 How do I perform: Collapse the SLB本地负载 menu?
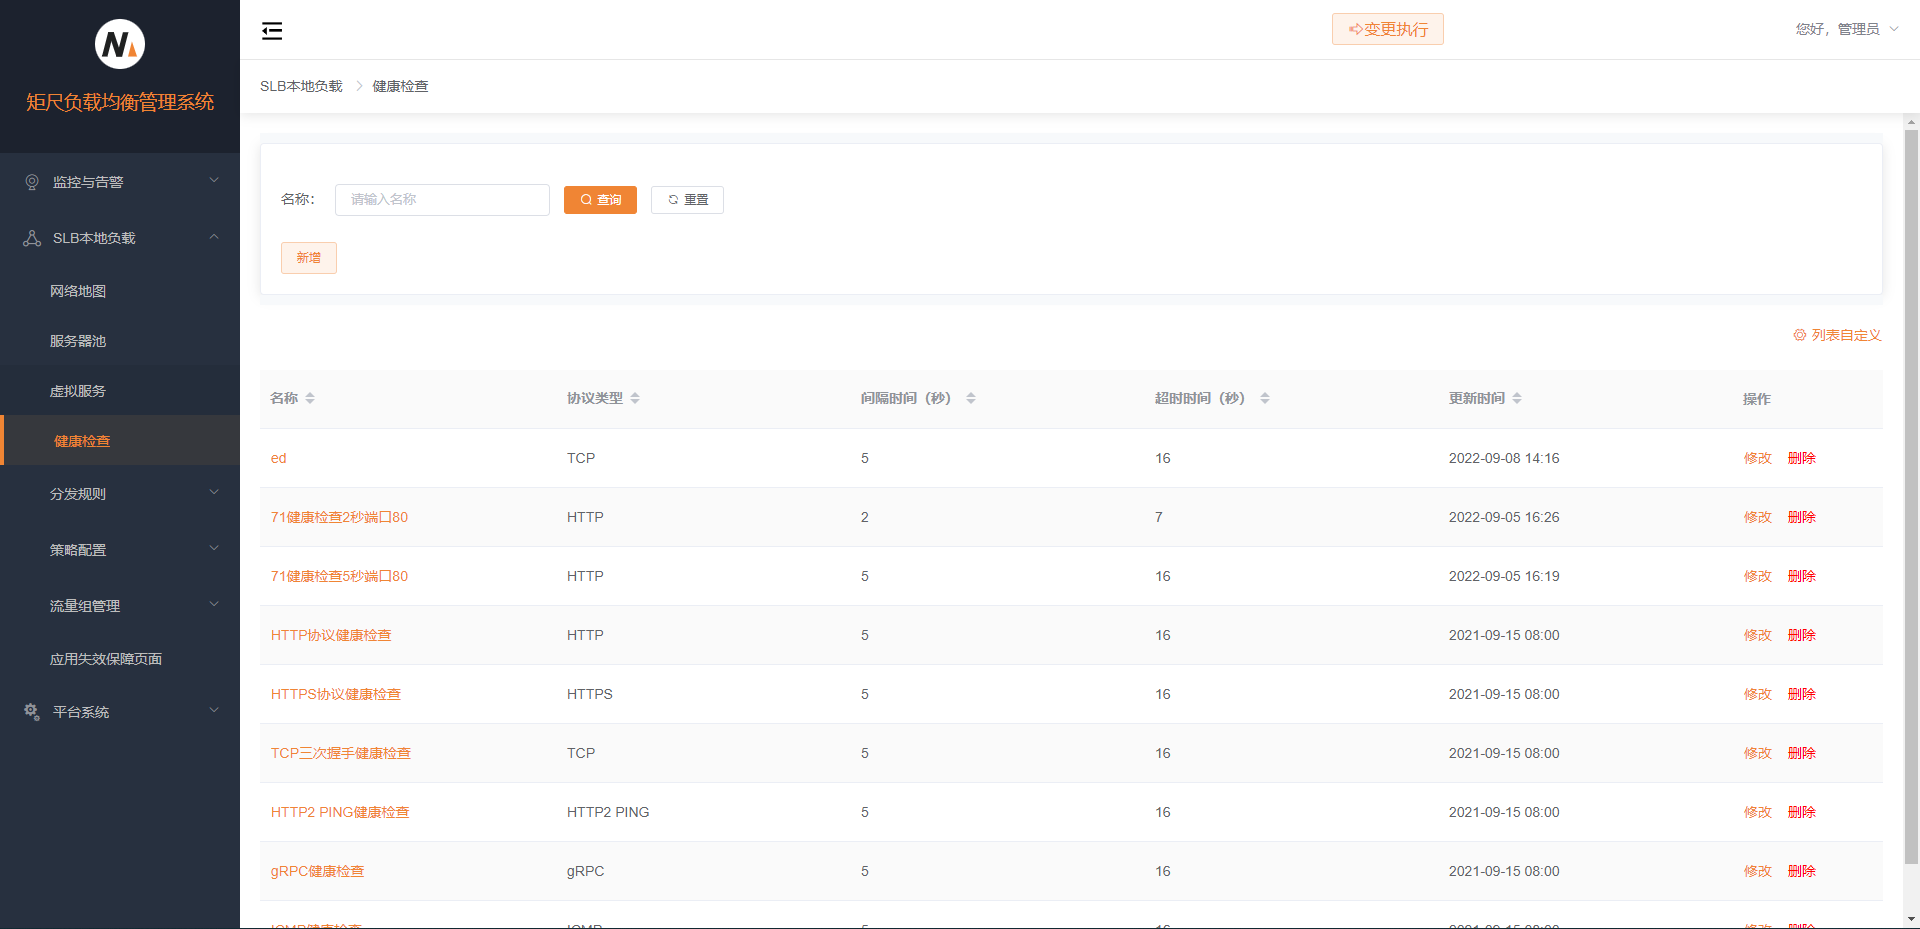[x=120, y=238]
